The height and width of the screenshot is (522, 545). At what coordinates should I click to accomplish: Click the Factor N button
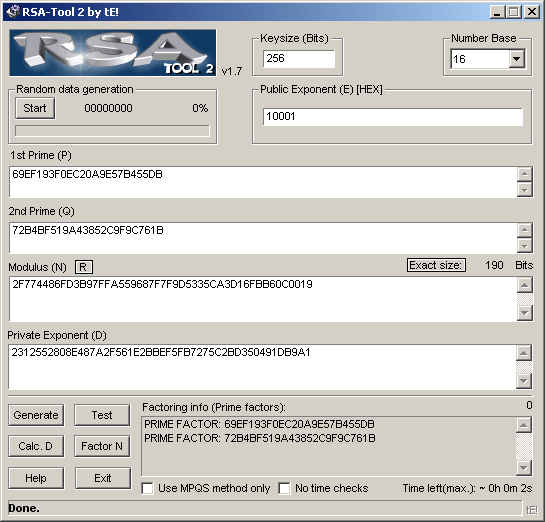click(x=102, y=446)
